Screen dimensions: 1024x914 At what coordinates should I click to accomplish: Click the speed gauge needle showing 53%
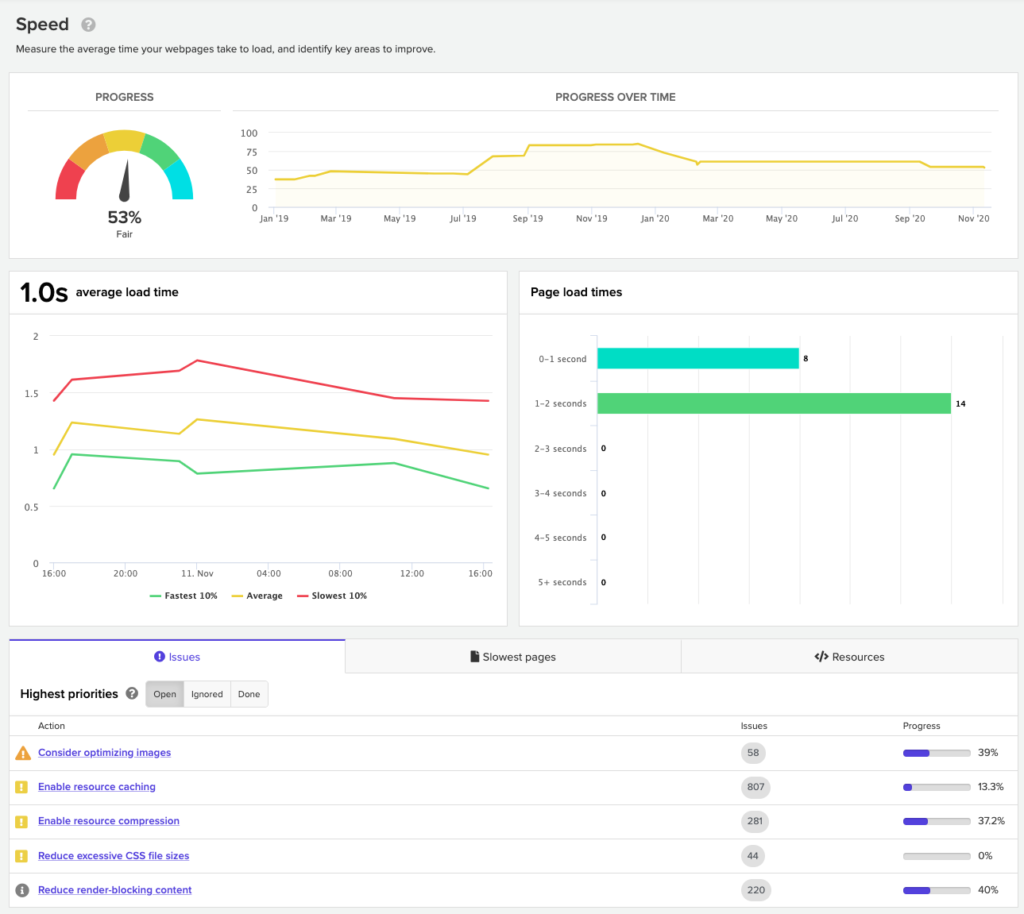pyautogui.click(x=125, y=180)
